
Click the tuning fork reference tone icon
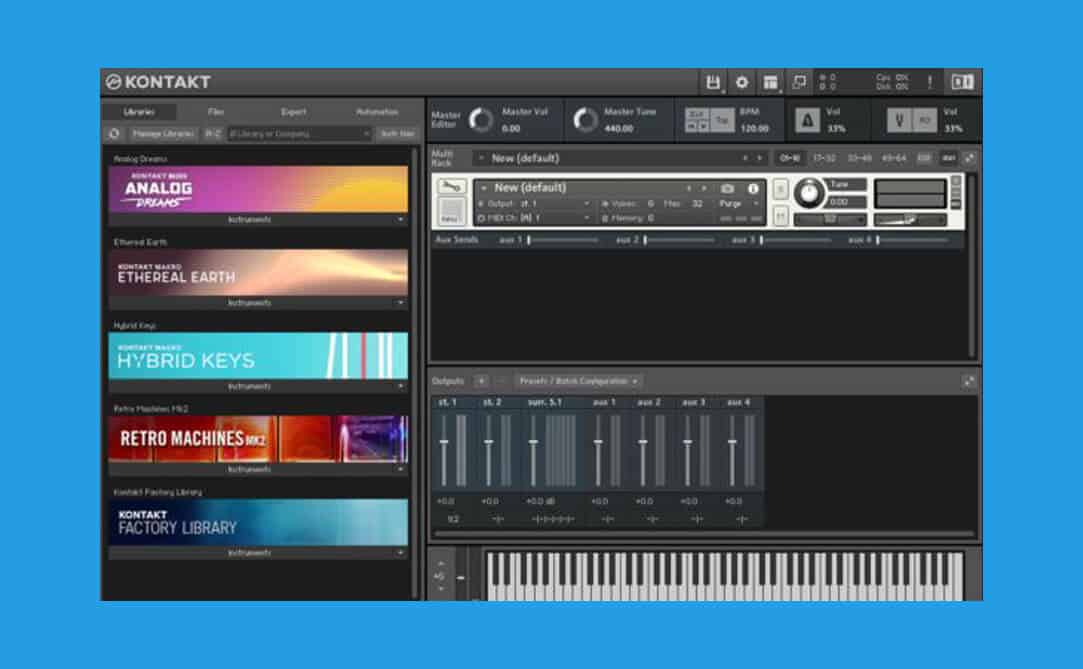899,120
